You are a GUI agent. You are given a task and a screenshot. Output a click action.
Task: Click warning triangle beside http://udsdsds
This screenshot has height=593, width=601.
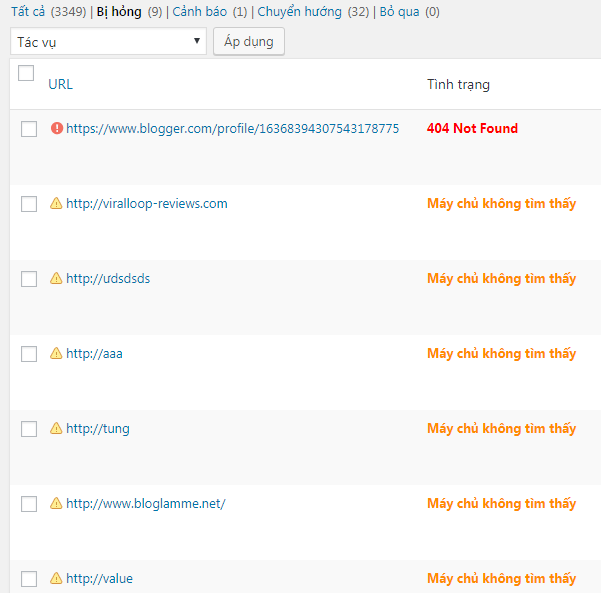tap(56, 279)
